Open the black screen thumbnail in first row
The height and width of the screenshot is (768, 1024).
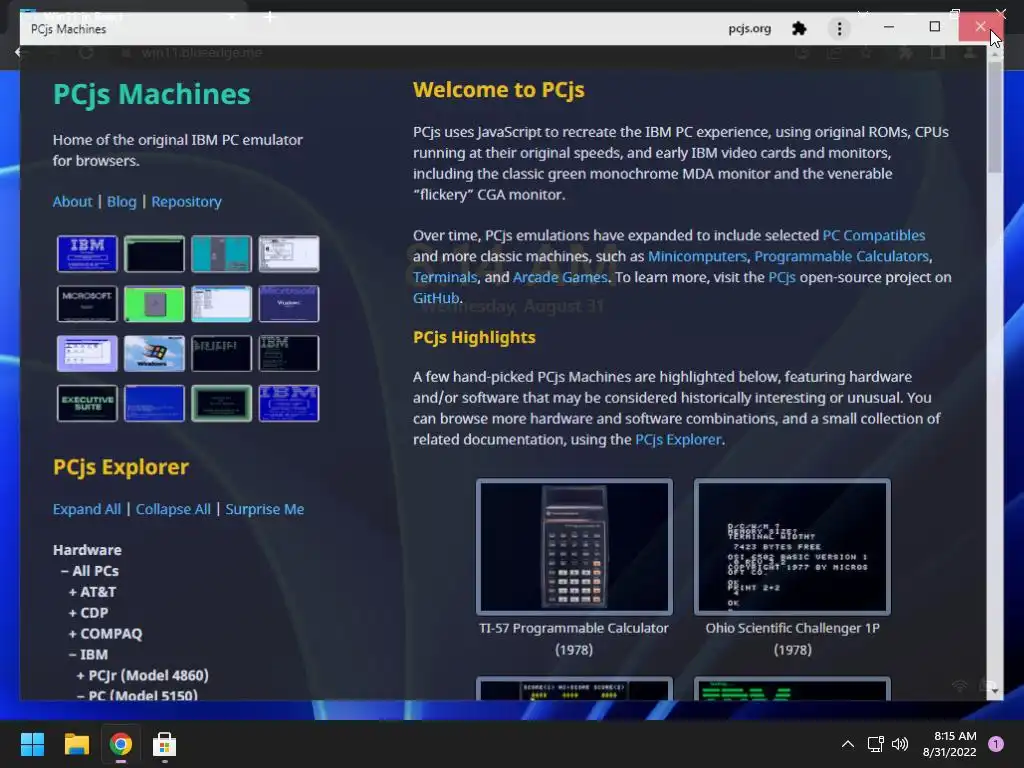154,253
